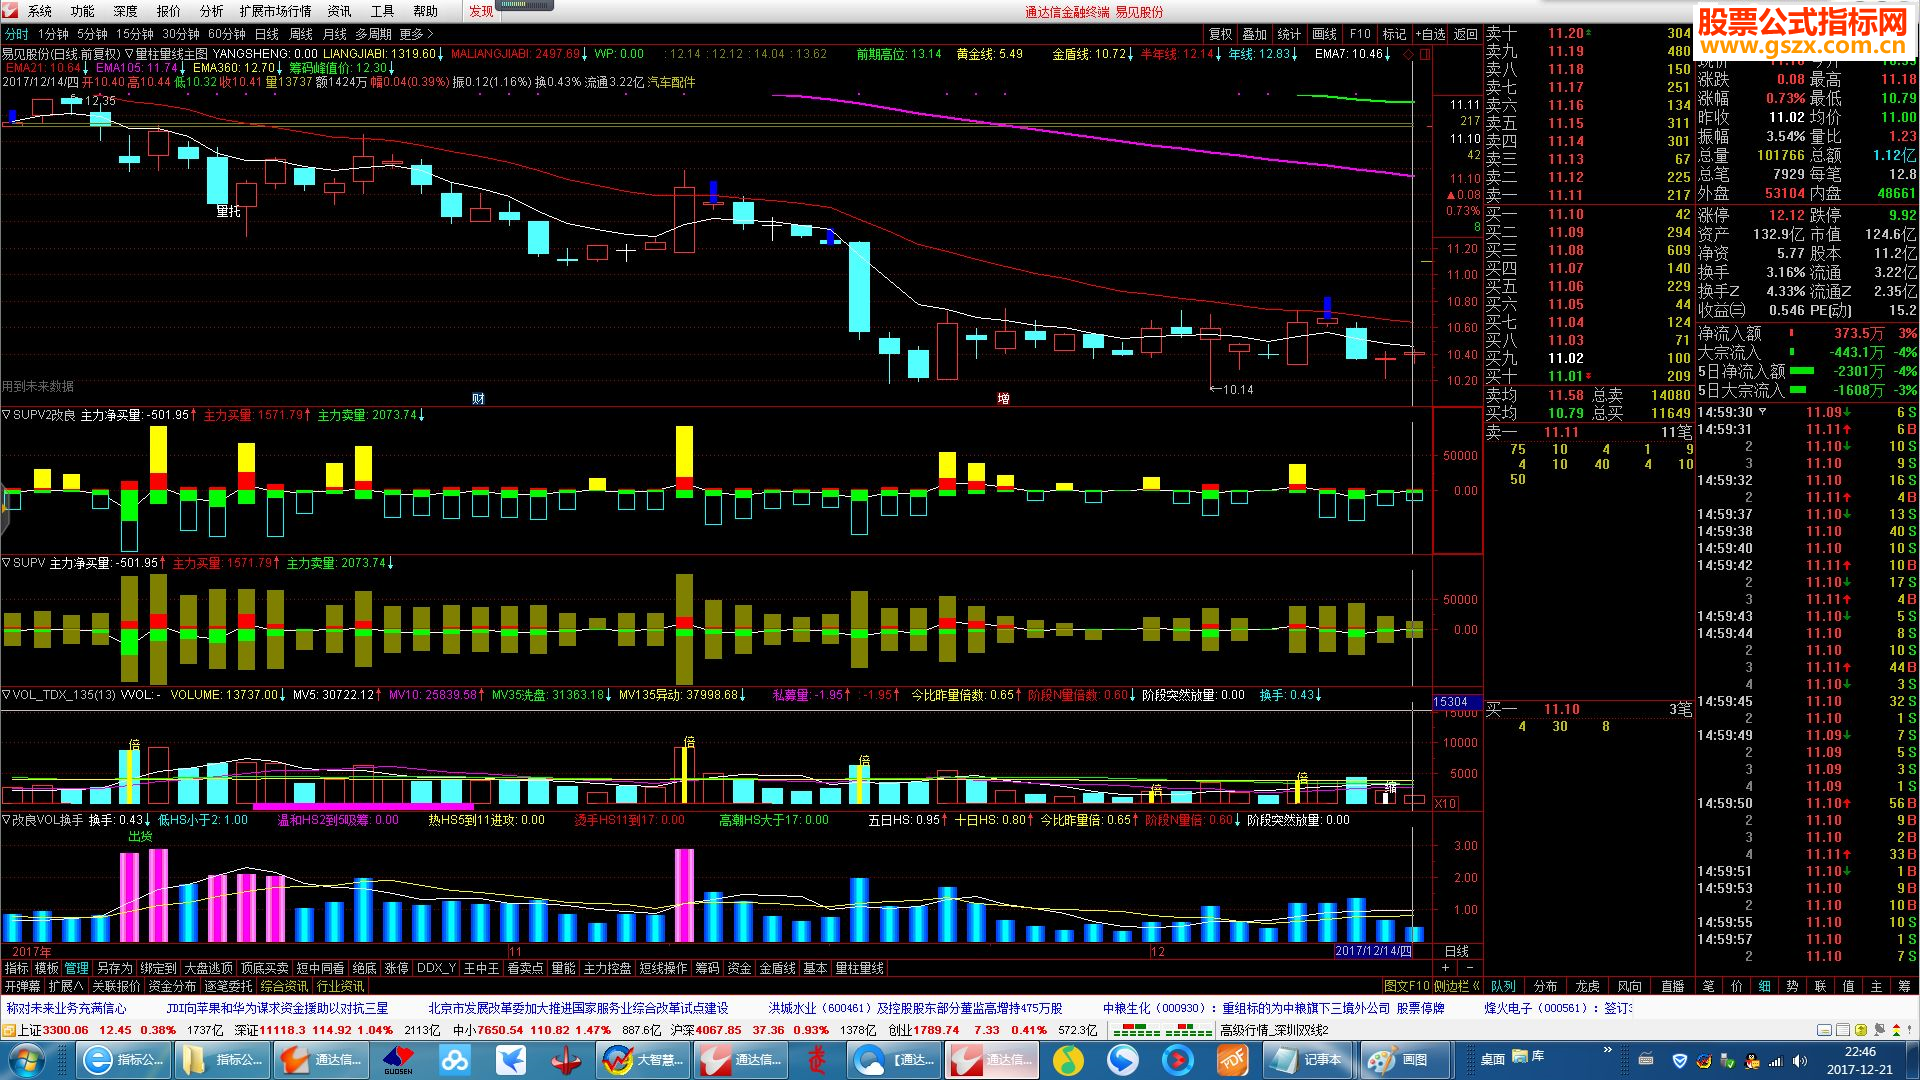
Task: Open the VOL_TDX_135 indicator dropdown triangle
Action: (x=6, y=694)
